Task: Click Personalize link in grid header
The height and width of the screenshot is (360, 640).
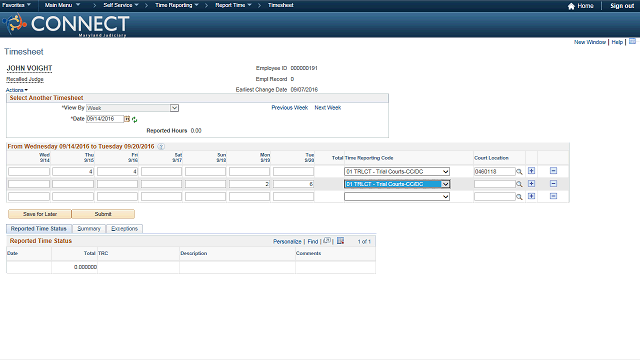Action: (287, 242)
